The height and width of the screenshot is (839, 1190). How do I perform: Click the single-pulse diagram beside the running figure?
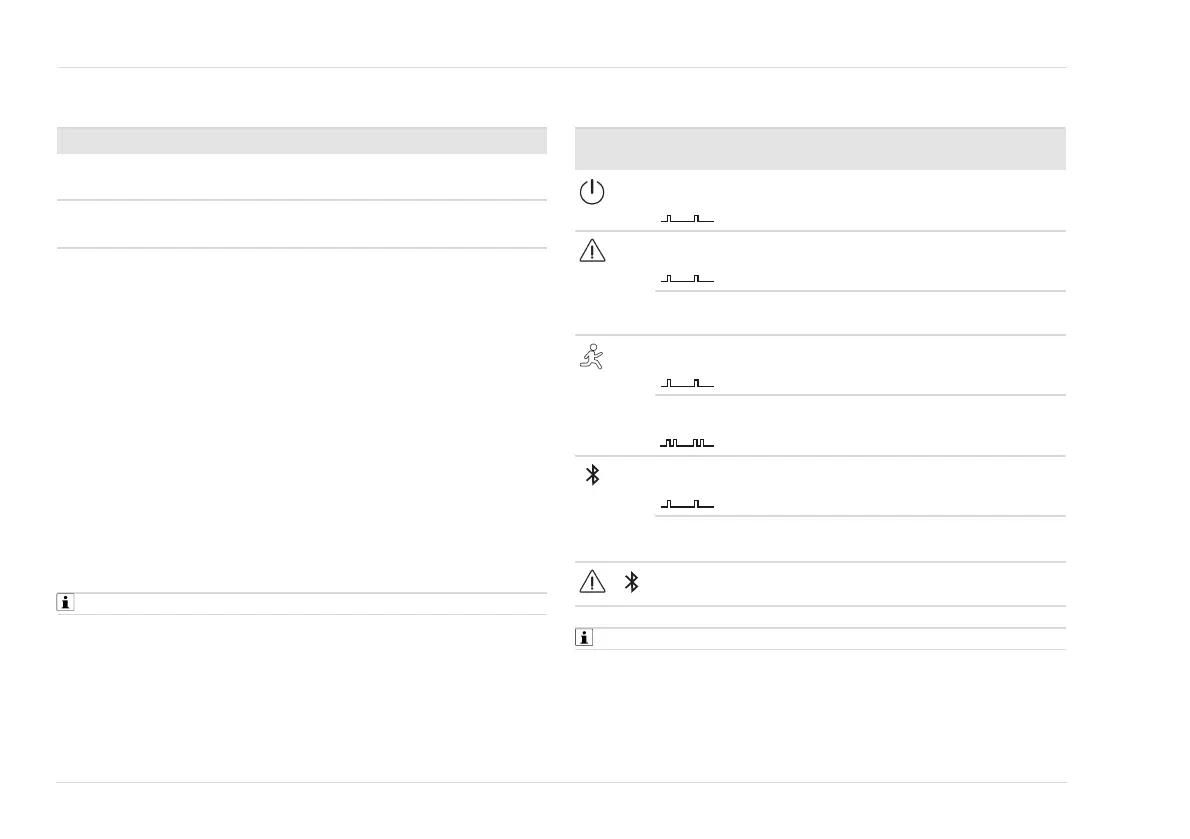(687, 383)
